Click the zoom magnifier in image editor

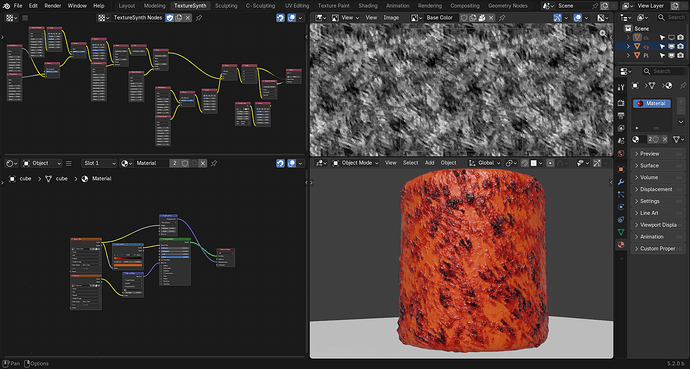[x=603, y=33]
